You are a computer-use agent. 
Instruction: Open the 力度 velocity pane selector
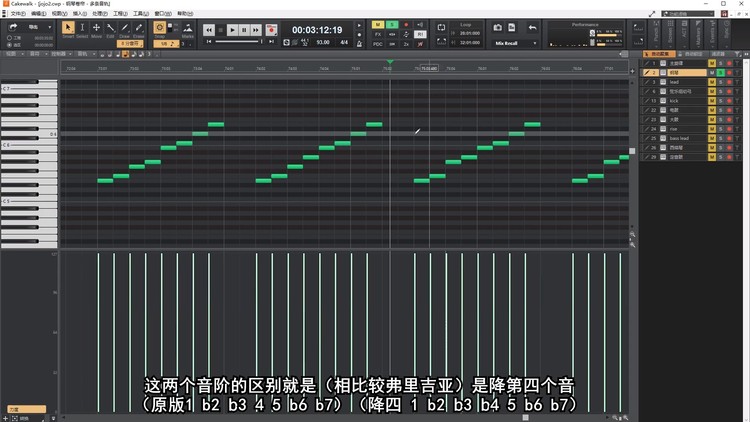point(27,409)
